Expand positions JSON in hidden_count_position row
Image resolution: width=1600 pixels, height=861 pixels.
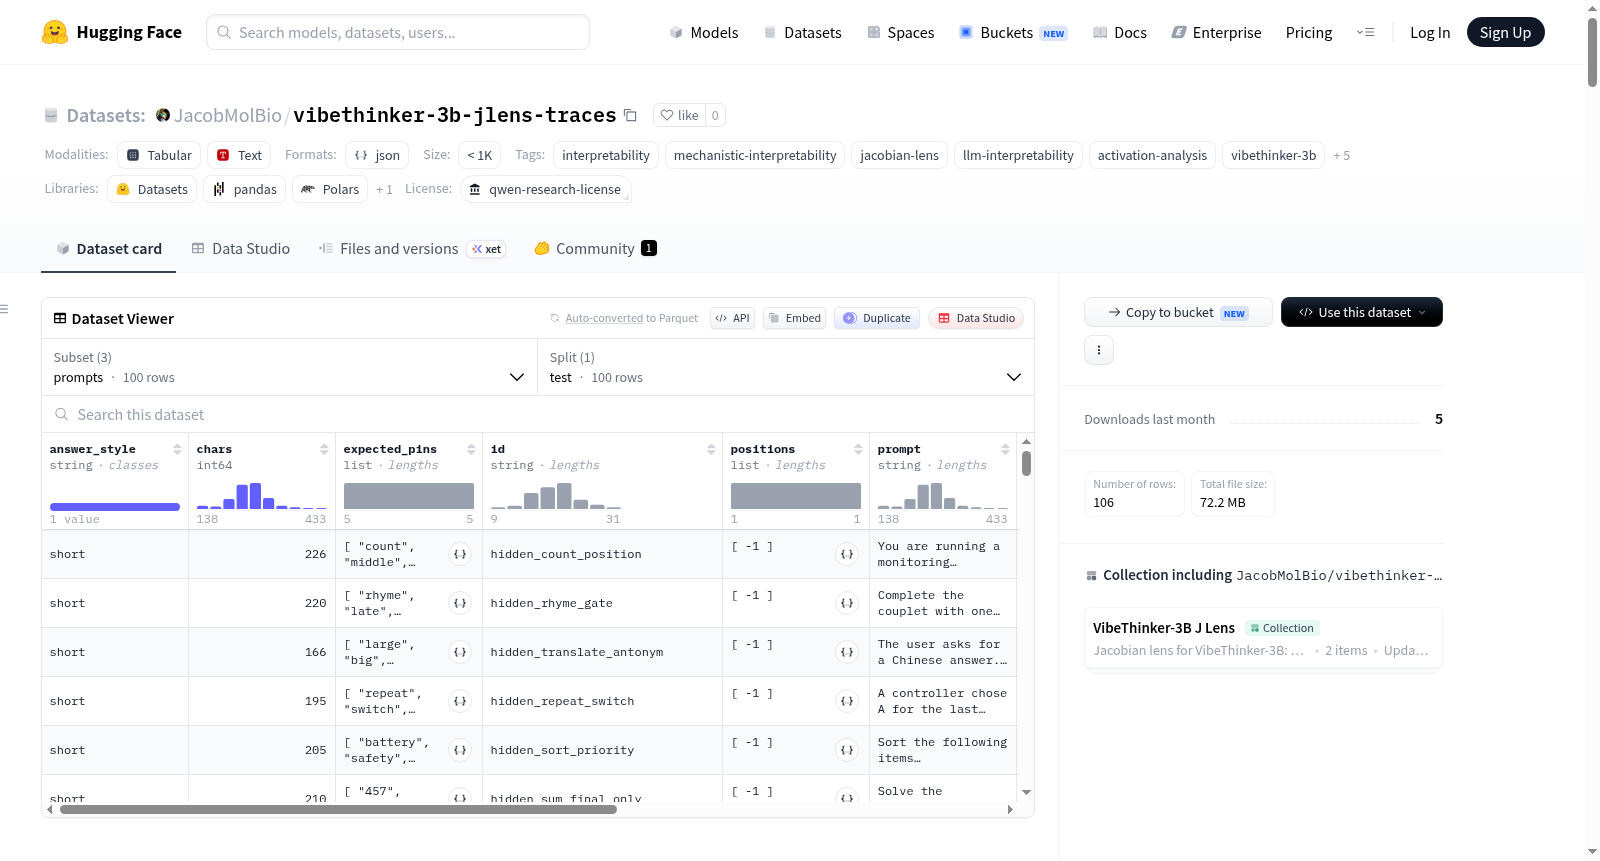pyautogui.click(x=847, y=554)
